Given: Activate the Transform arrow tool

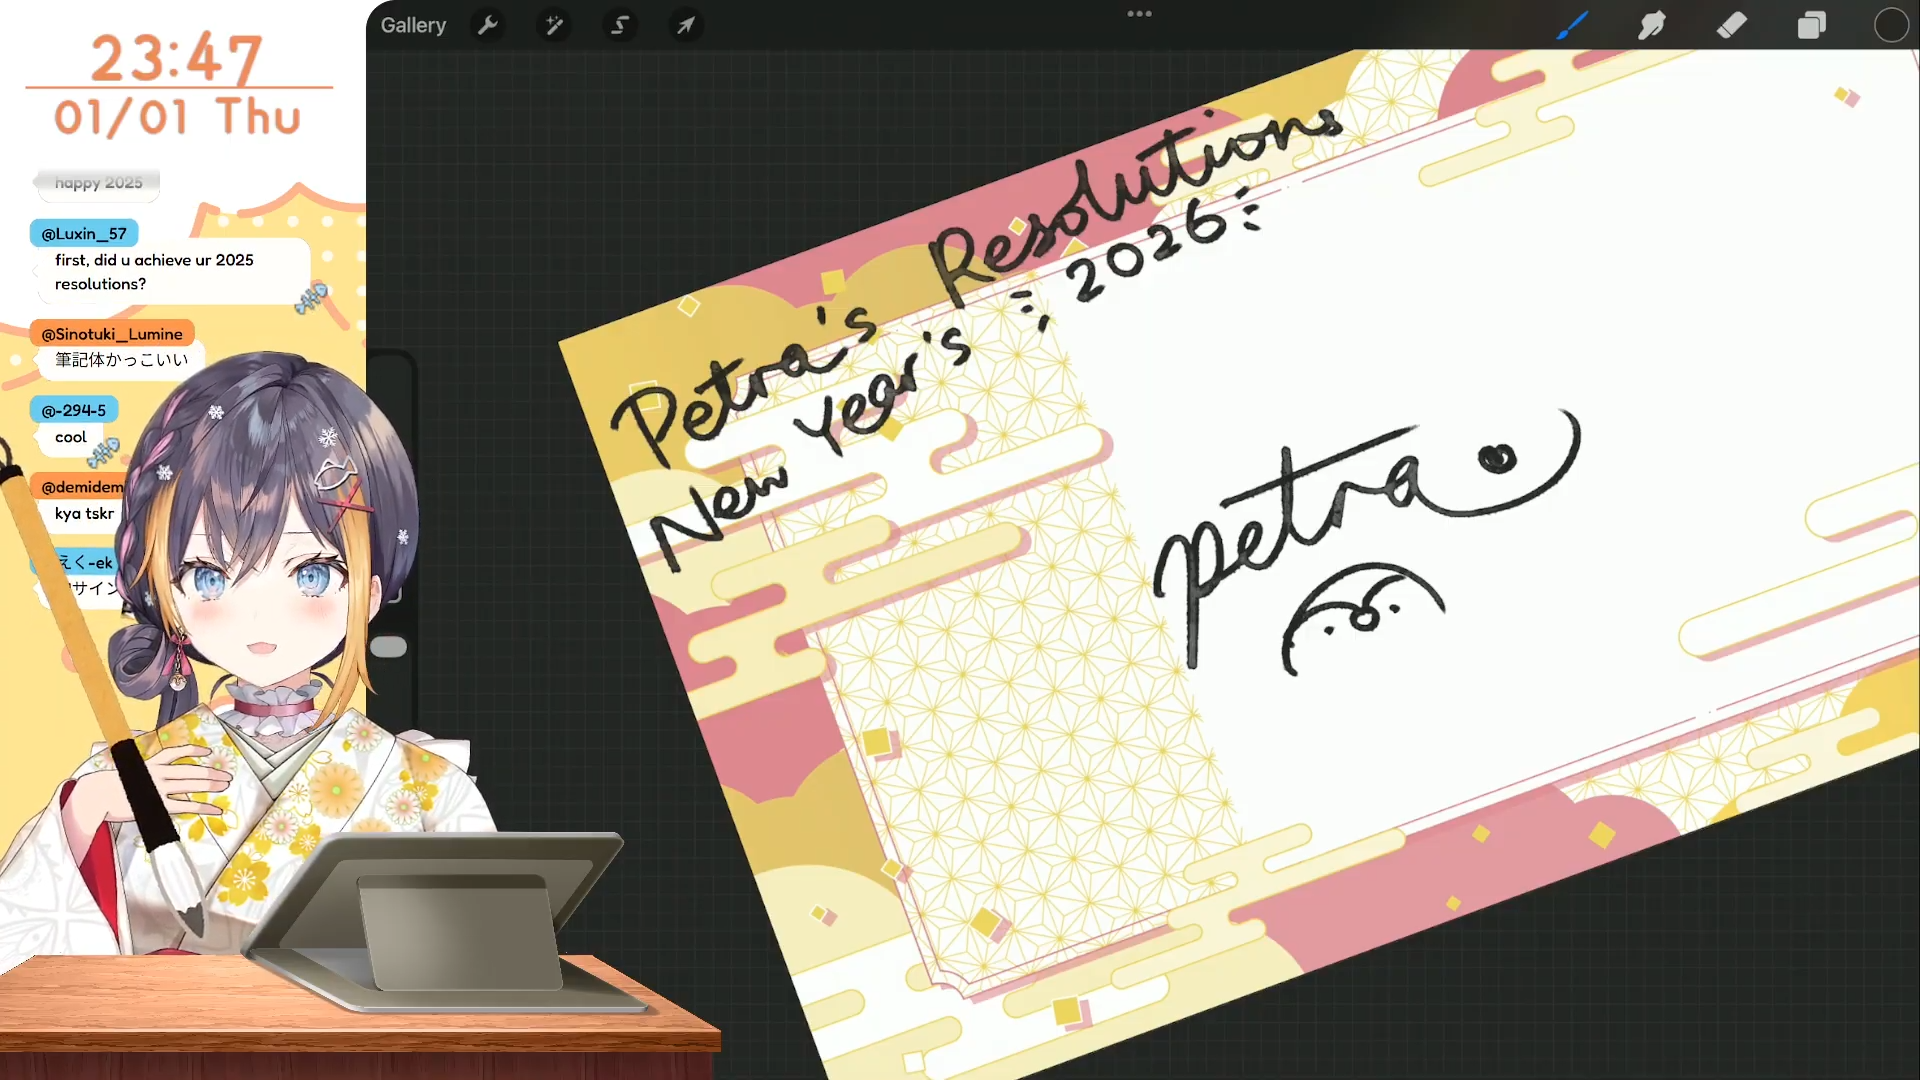Looking at the screenshot, I should click(x=686, y=26).
